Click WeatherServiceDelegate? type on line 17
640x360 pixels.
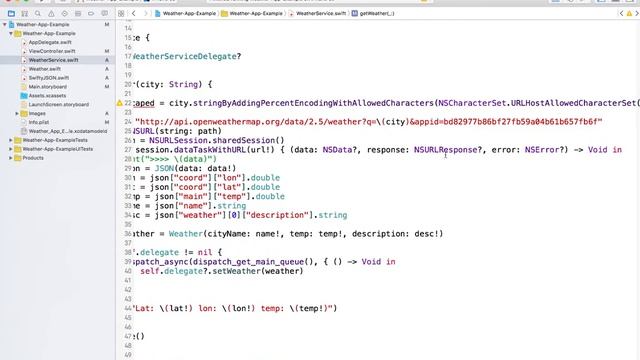[187, 56]
